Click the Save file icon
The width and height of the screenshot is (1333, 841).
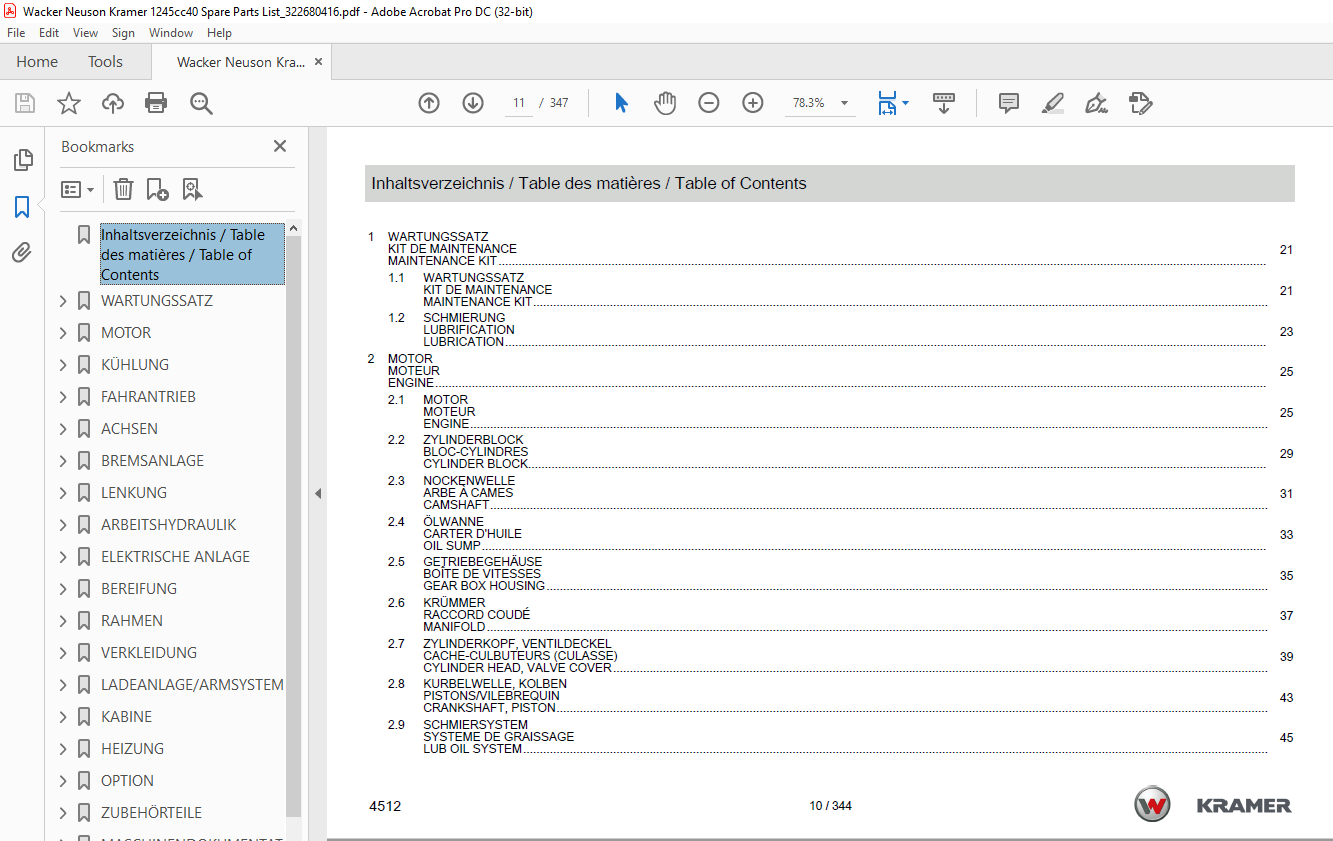point(24,103)
